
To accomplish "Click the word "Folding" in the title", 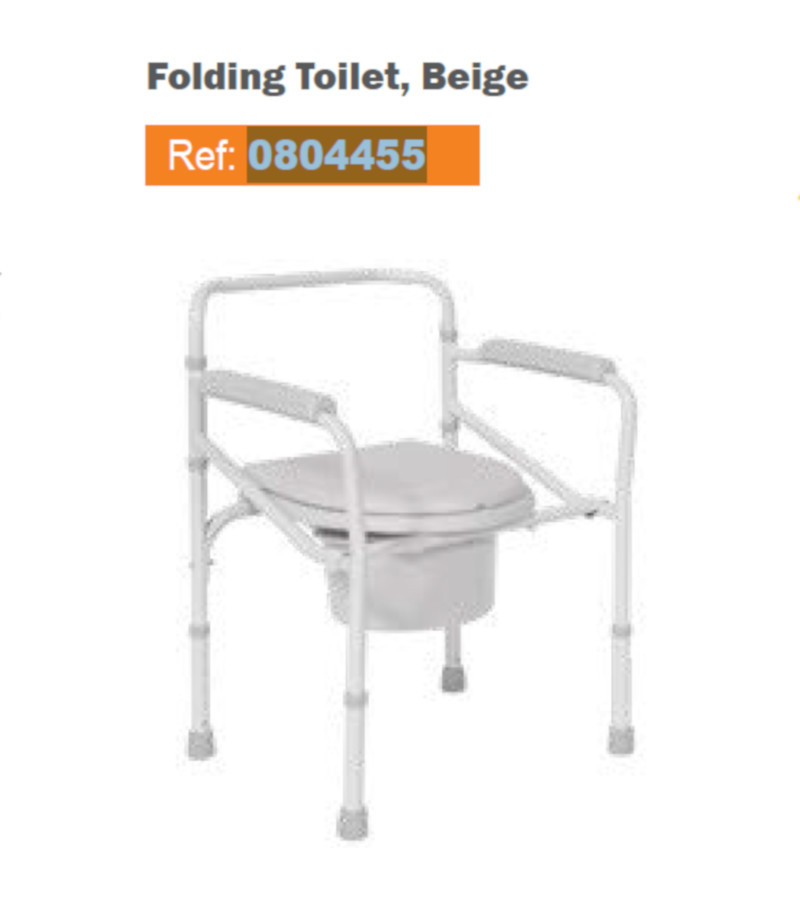I will [x=215, y=77].
